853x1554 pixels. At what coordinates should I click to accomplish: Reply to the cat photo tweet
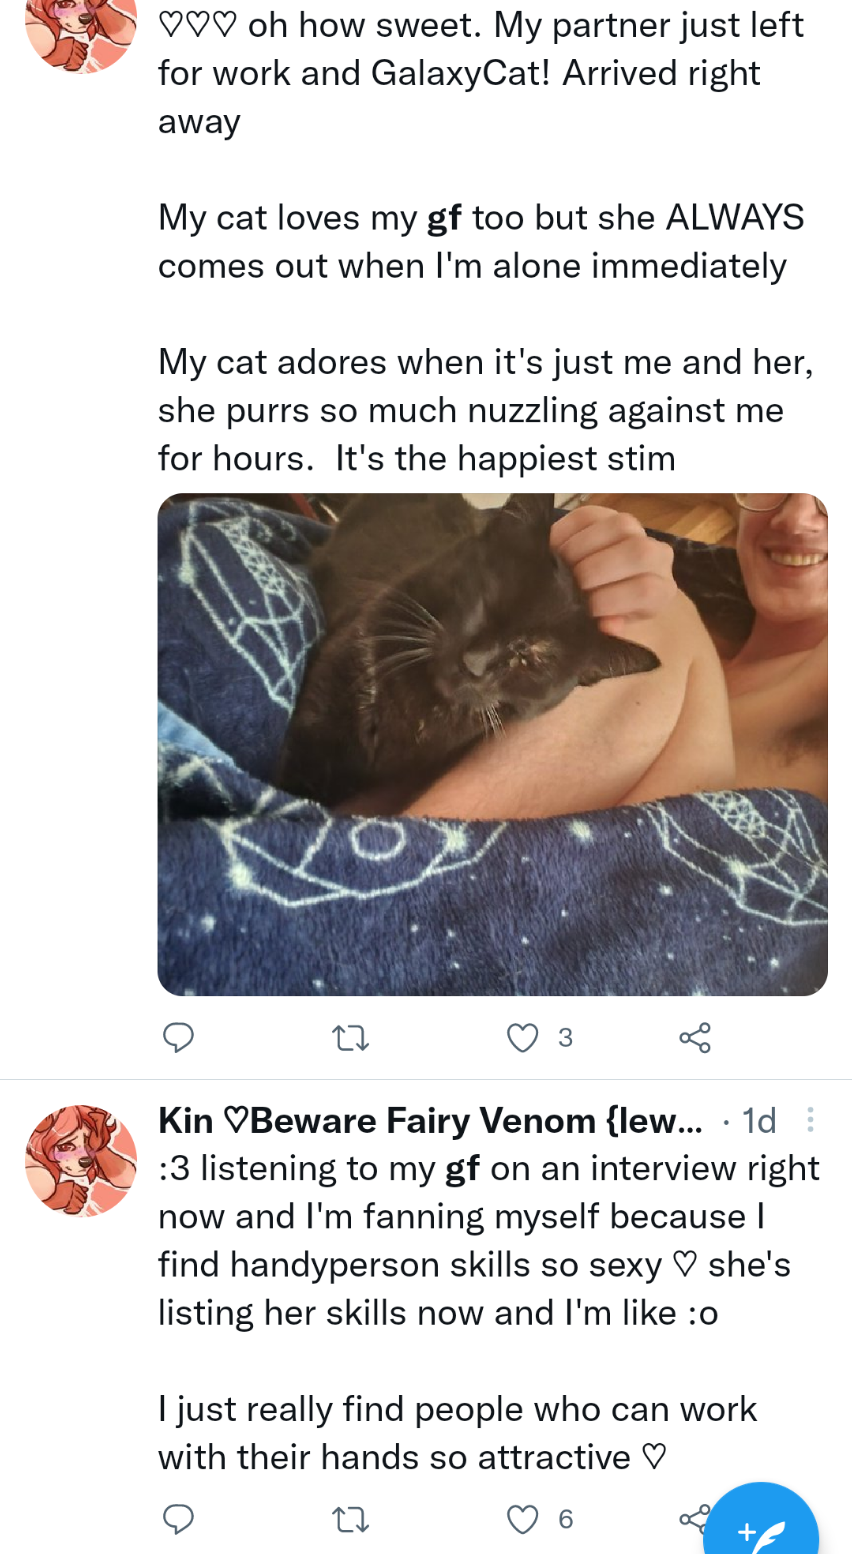tap(178, 1038)
